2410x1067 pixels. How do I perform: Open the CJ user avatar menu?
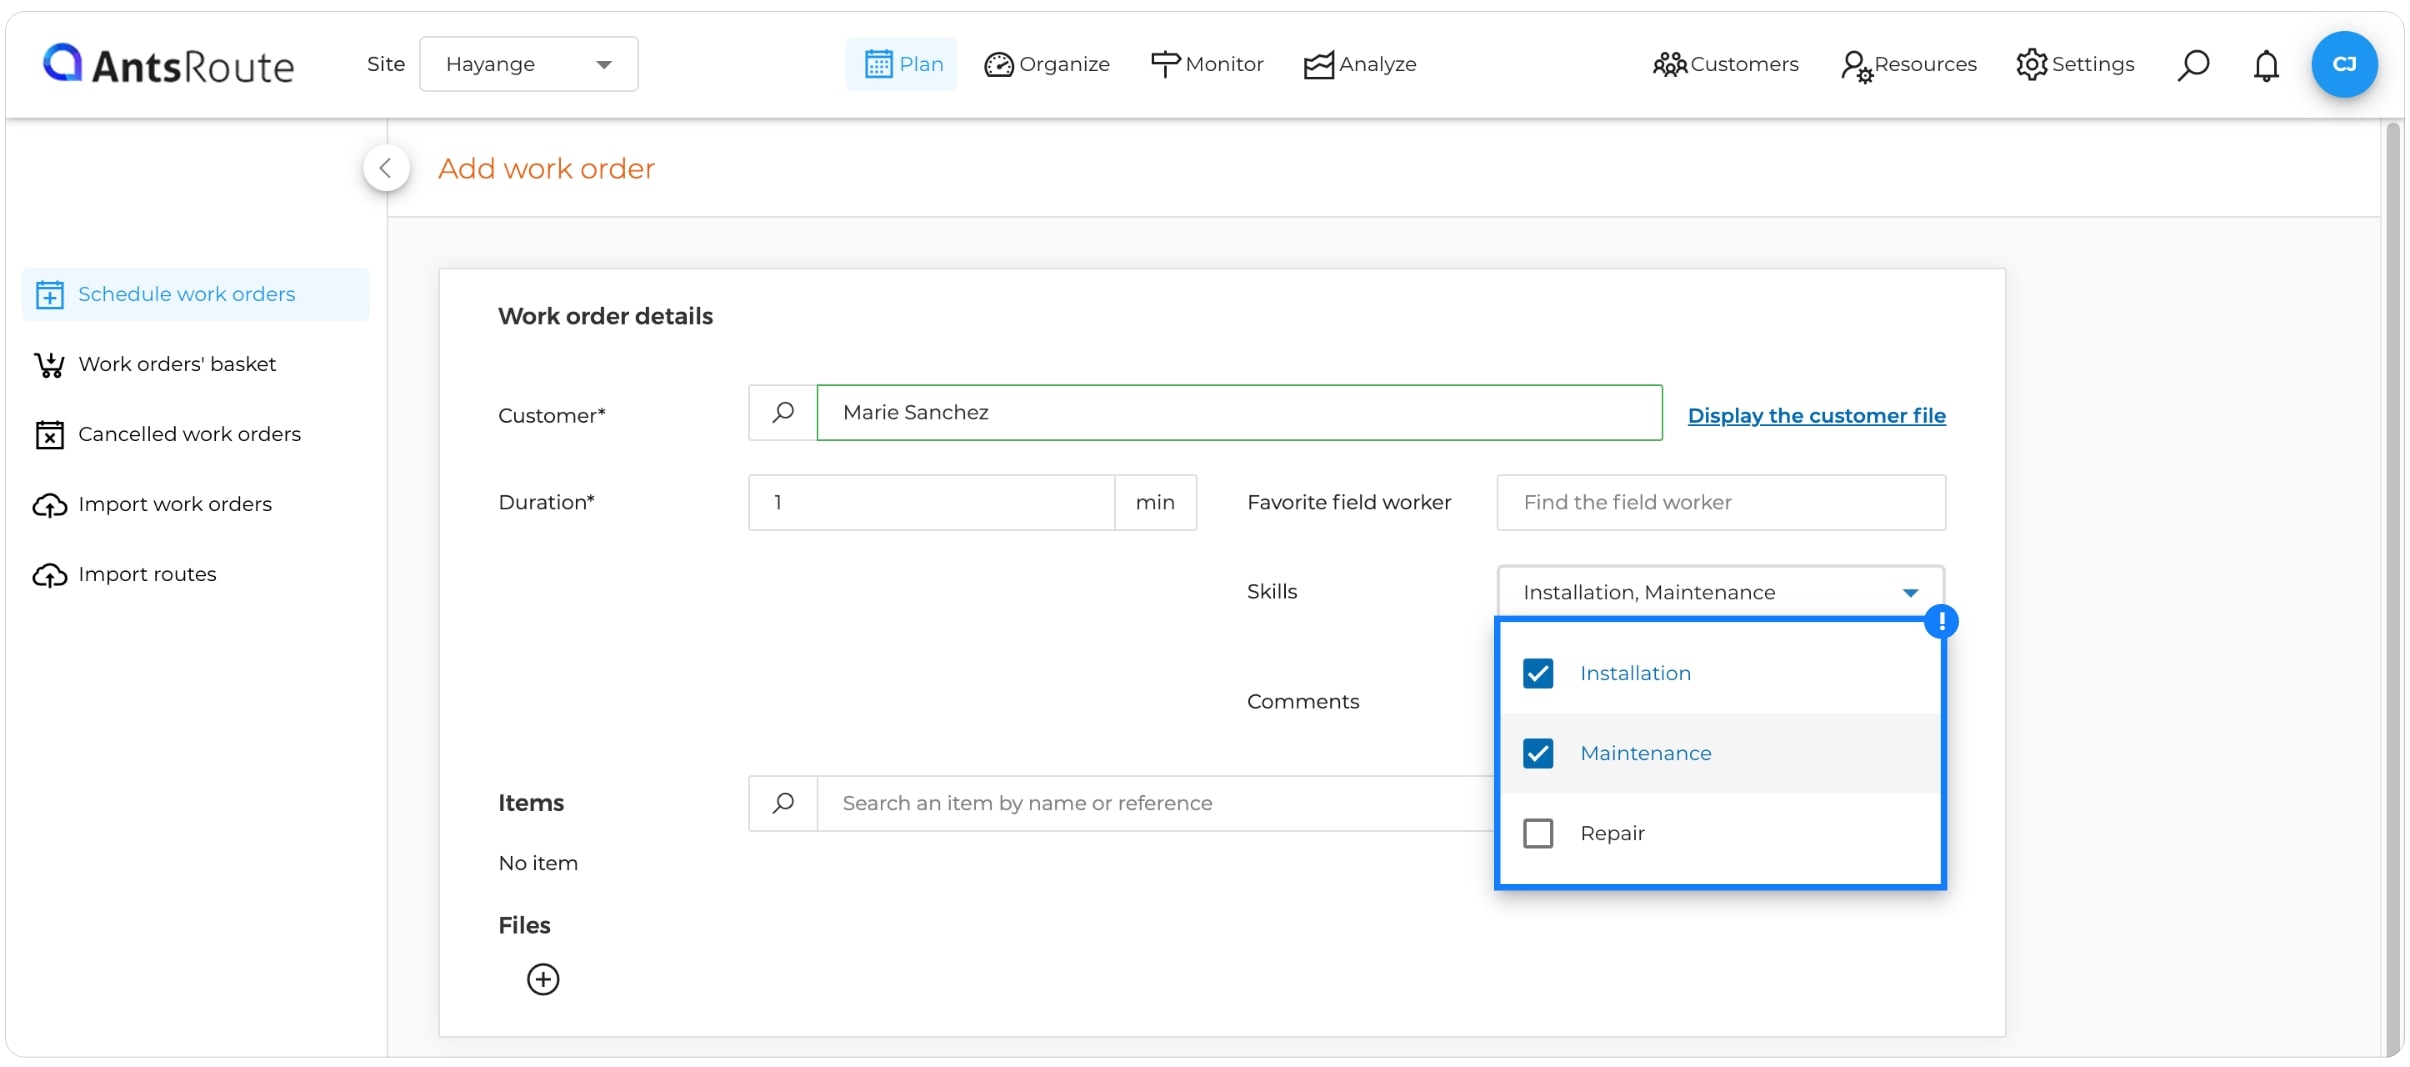pos(2344,64)
